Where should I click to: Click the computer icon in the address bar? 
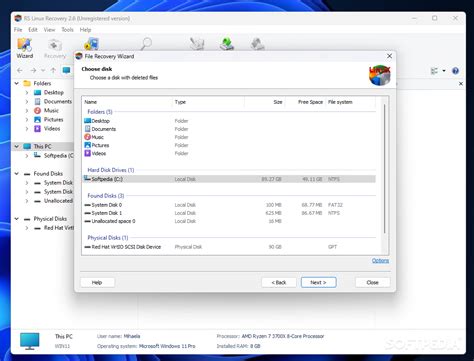click(66, 70)
